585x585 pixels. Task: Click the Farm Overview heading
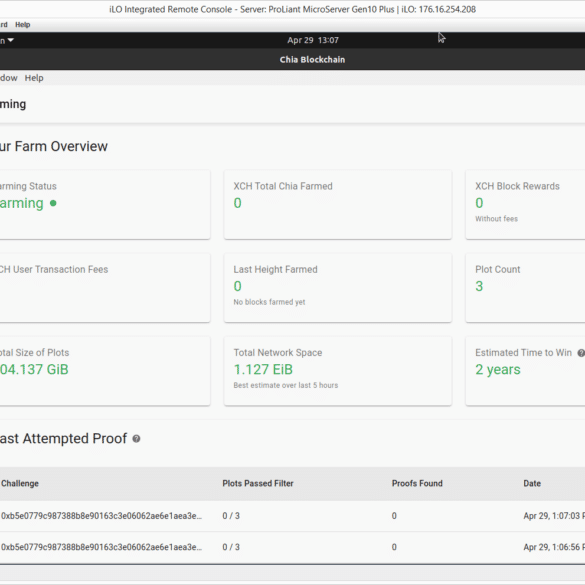[x=54, y=146]
